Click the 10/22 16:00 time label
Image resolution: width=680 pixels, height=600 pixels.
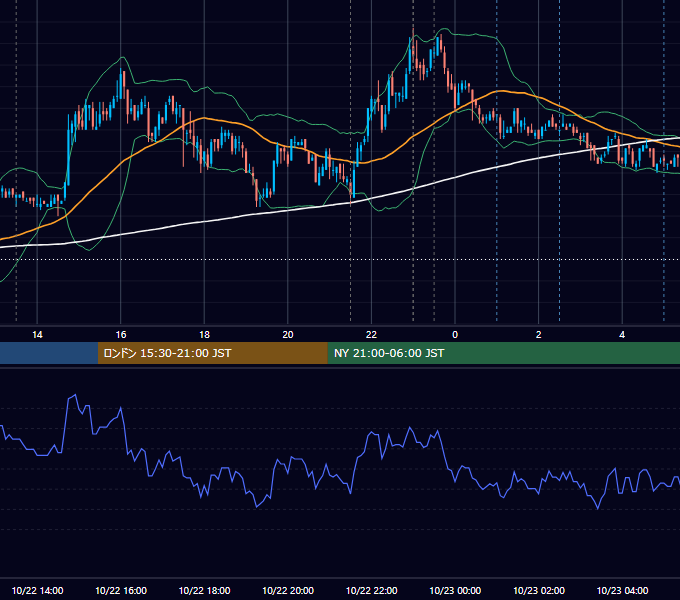tap(121, 590)
